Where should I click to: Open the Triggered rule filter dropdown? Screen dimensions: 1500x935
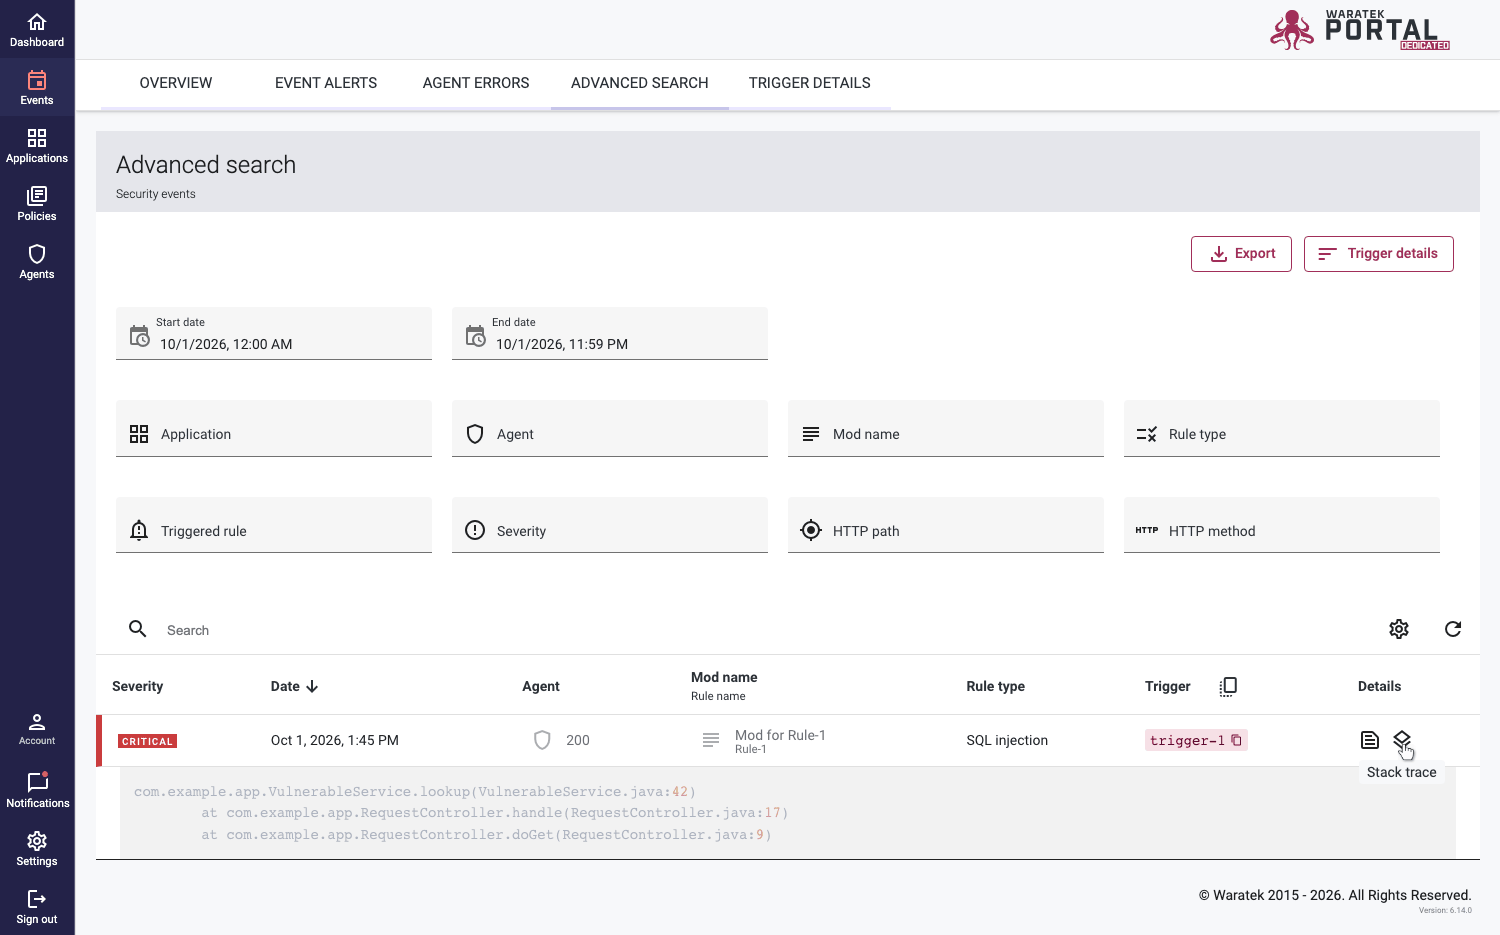click(x=274, y=525)
